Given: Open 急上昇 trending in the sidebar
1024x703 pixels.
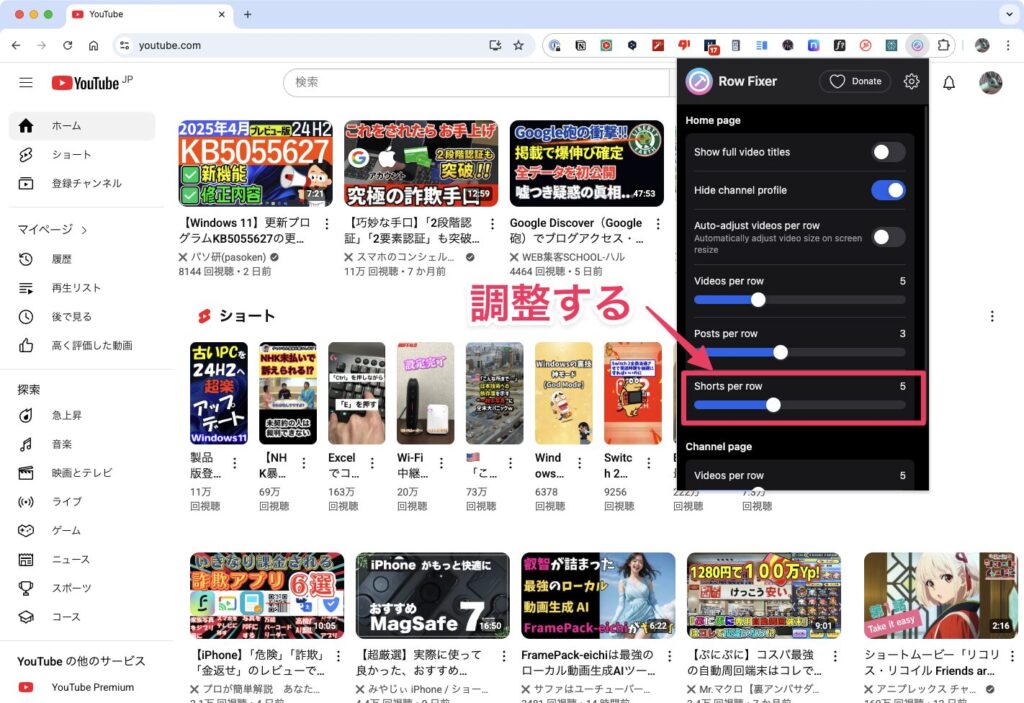Looking at the screenshot, I should (82, 416).
